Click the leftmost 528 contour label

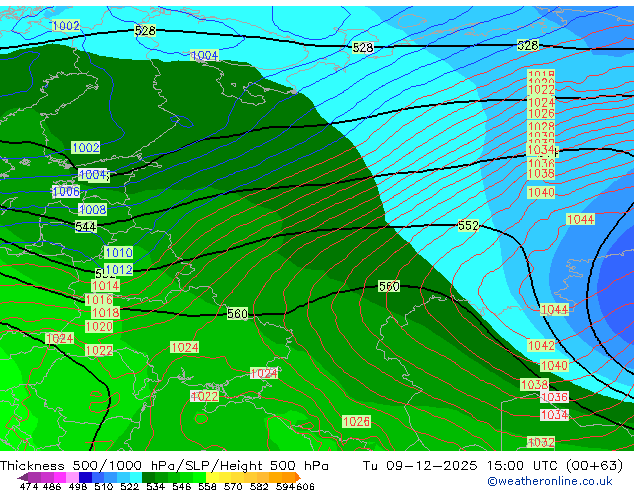point(145,30)
